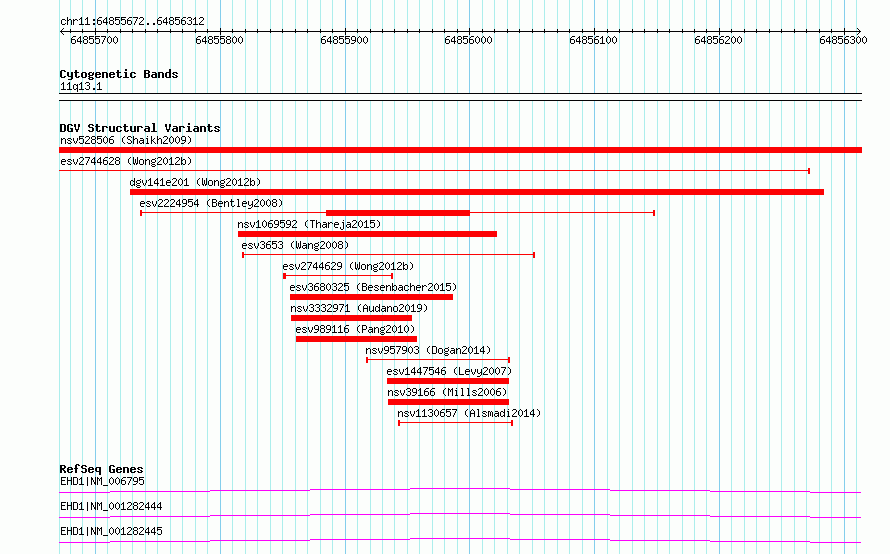Open variant nsv39166 (Mills2006) label
The image size is (890, 554).
(x=447, y=392)
